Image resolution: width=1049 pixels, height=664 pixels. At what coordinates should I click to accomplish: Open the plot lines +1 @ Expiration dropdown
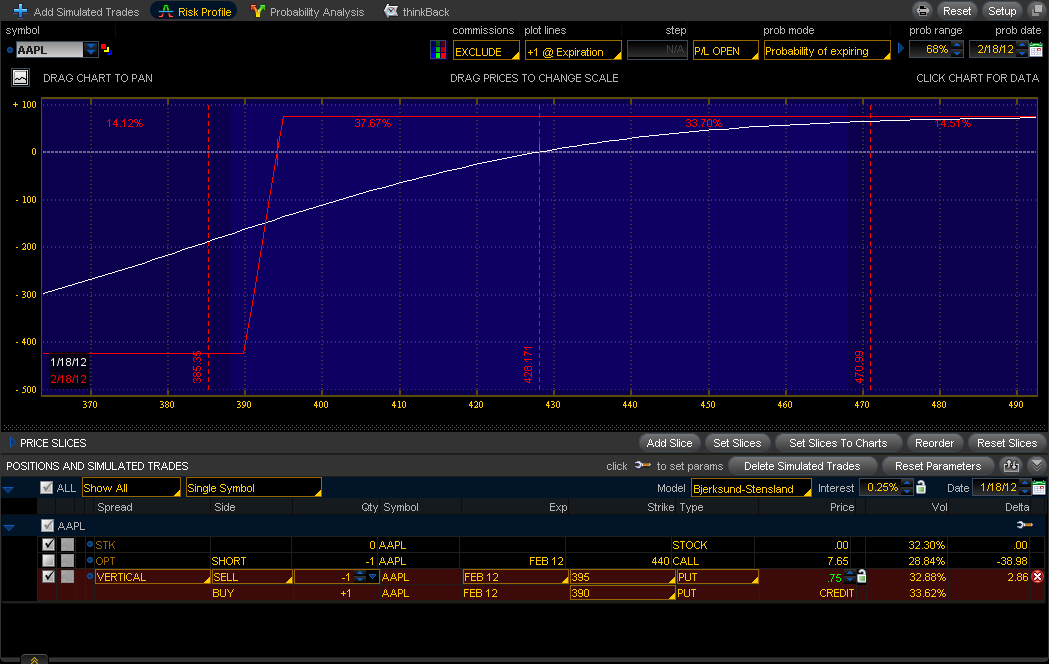coord(573,51)
